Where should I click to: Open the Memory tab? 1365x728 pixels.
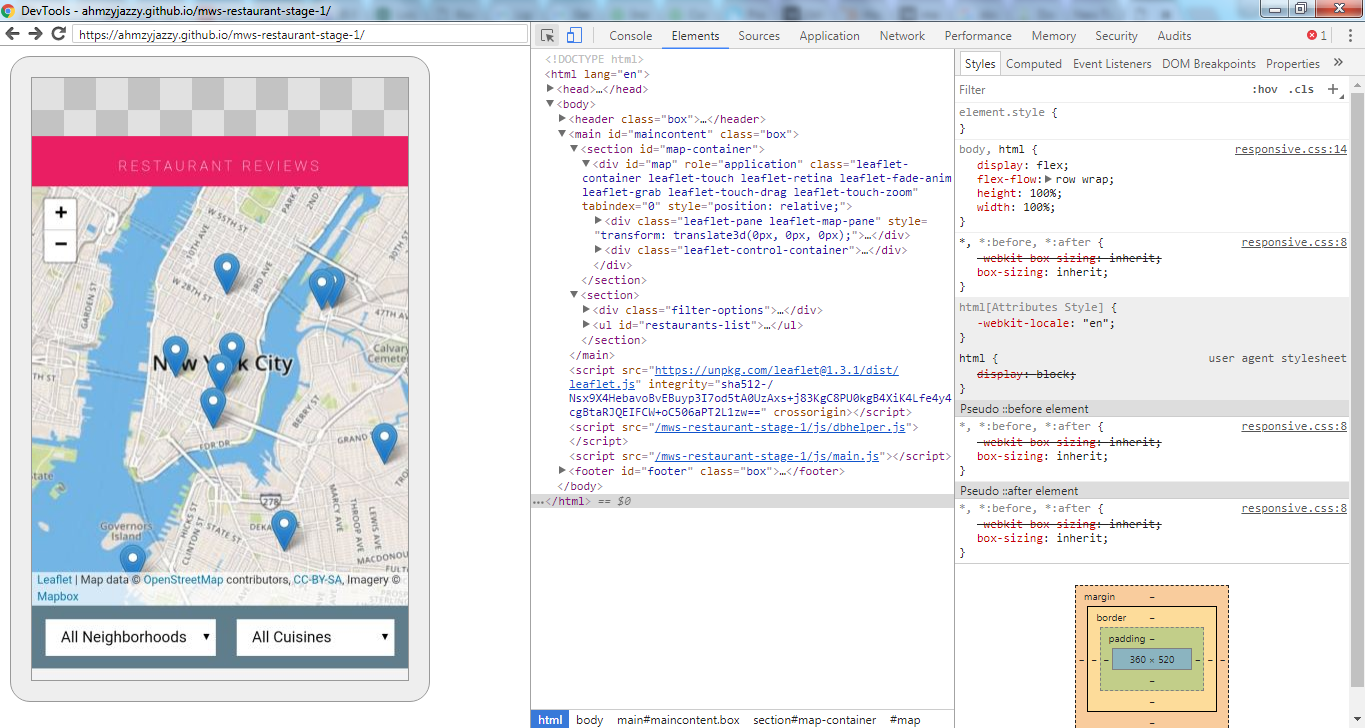coord(1054,36)
